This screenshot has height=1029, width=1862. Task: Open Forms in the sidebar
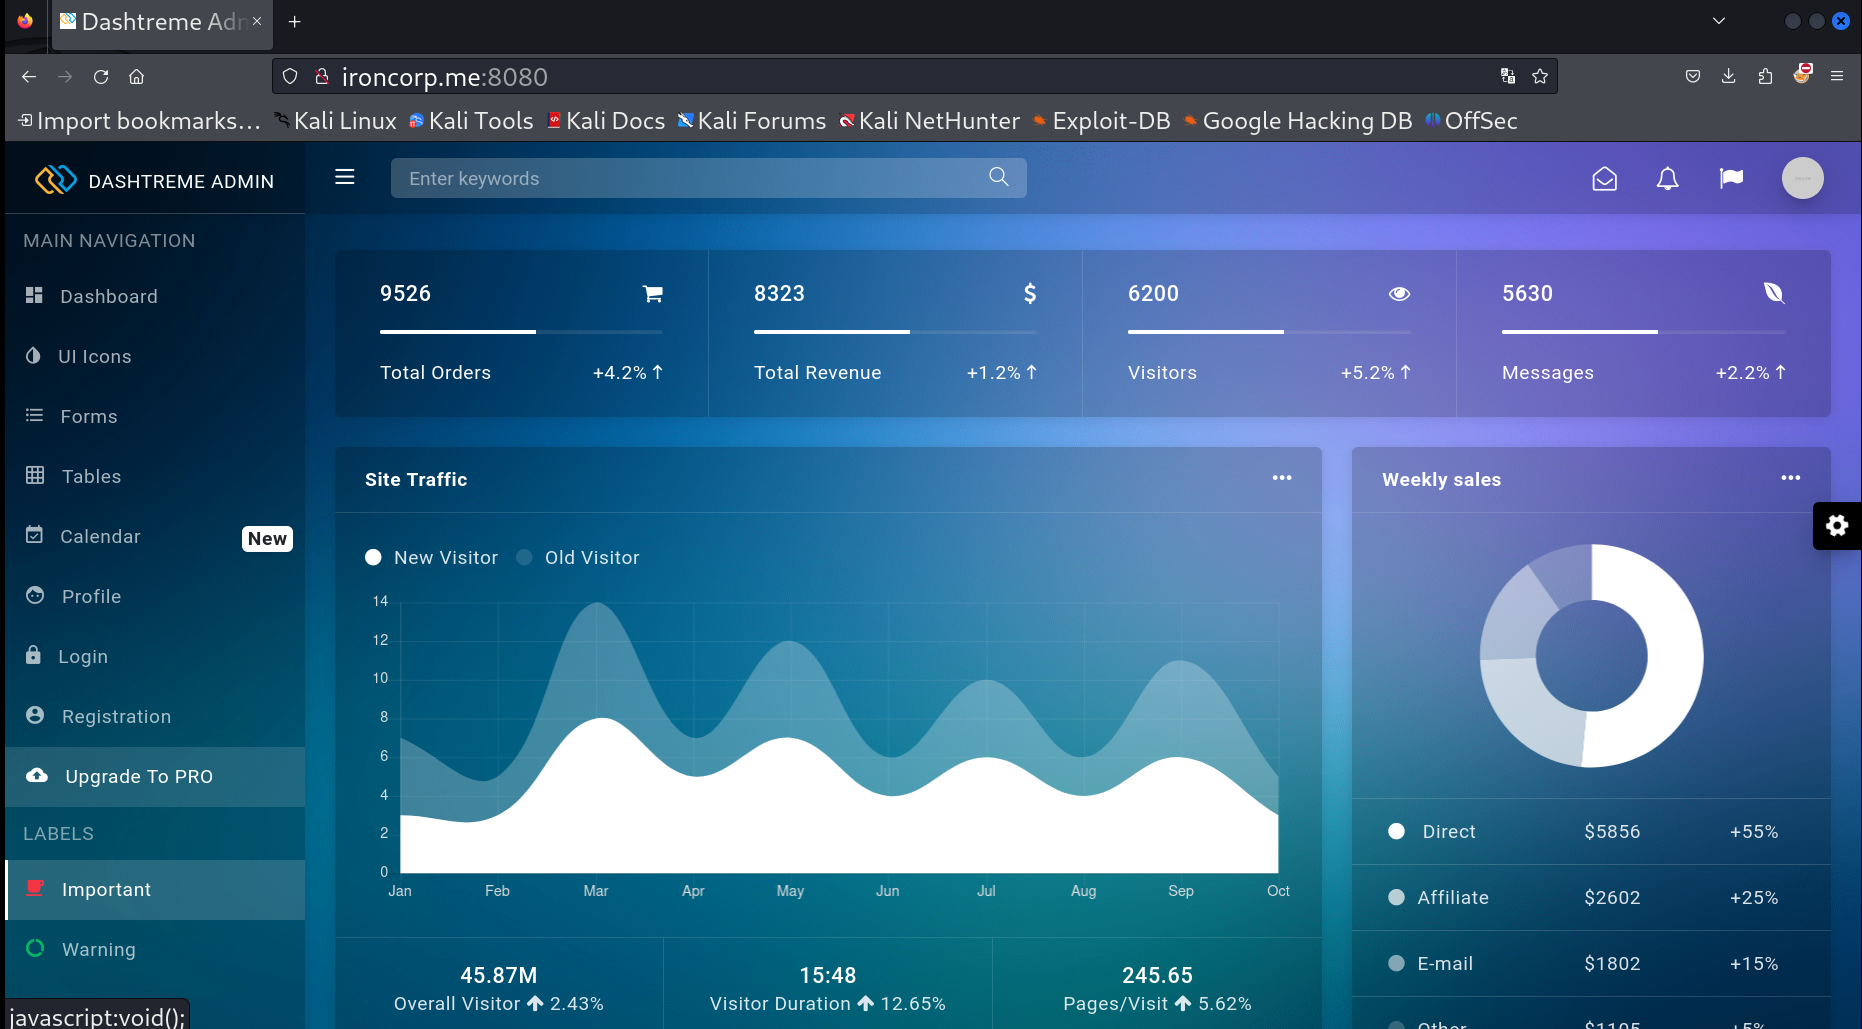[x=155, y=416]
